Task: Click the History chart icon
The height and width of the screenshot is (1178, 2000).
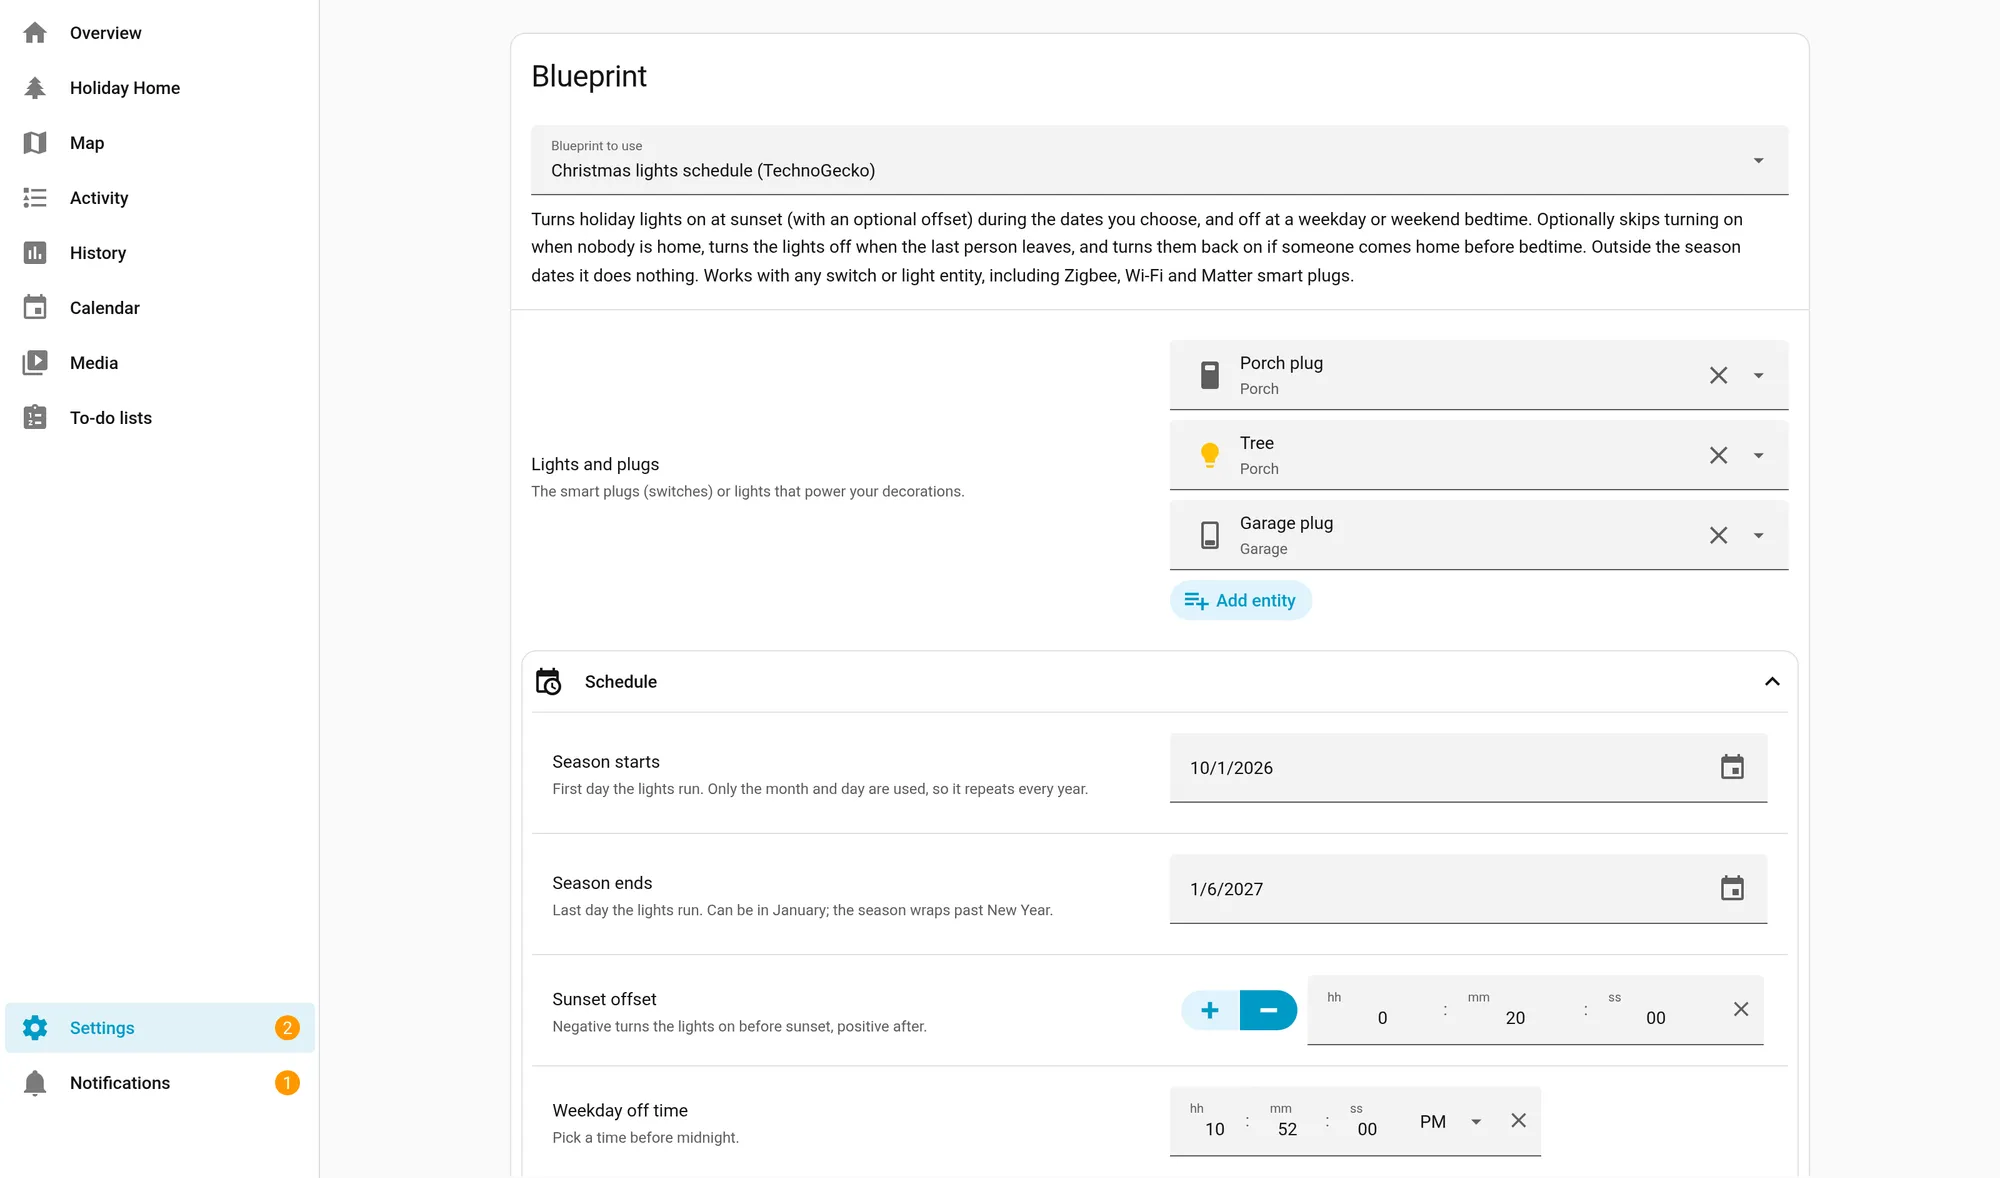Action: [35, 253]
